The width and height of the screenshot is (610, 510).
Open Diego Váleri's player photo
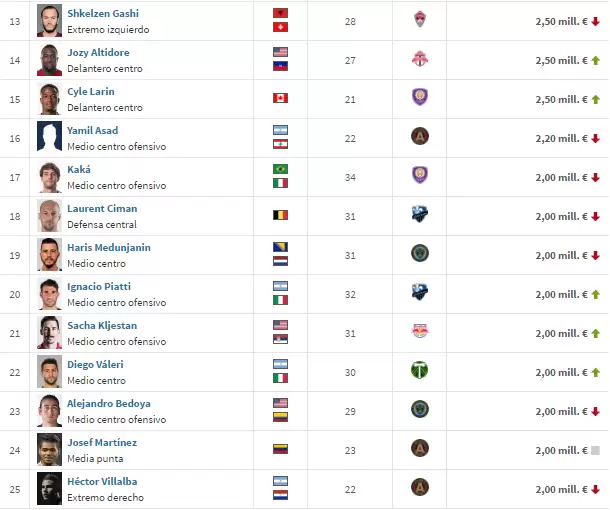point(49,371)
